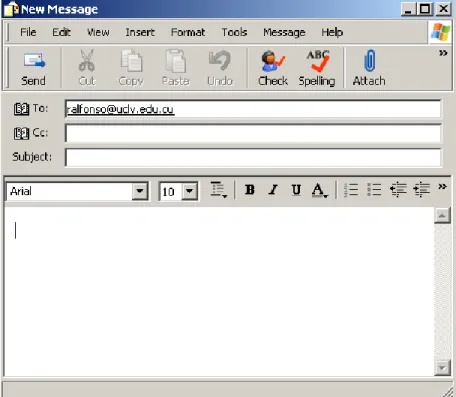Maximize the New Message window
Image resolution: width=456 pixels, height=397 pixels.
coord(425,9)
